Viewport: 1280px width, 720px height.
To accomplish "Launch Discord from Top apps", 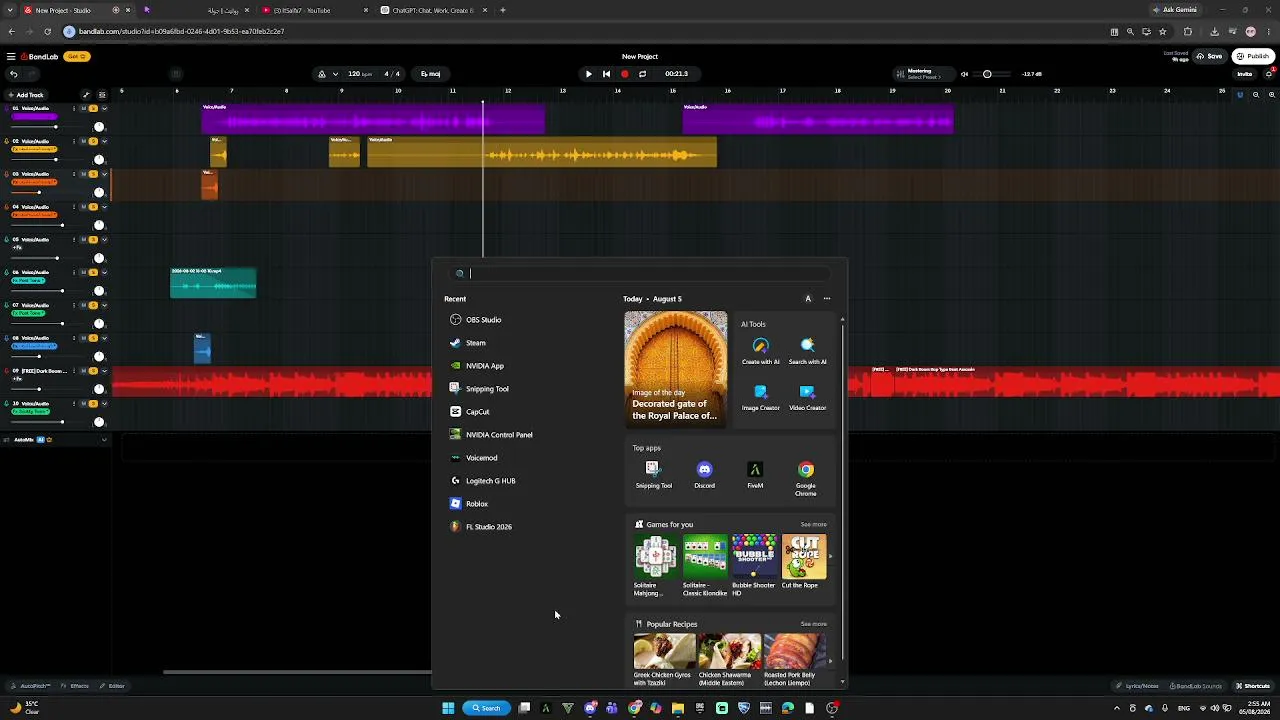I will tap(704, 475).
